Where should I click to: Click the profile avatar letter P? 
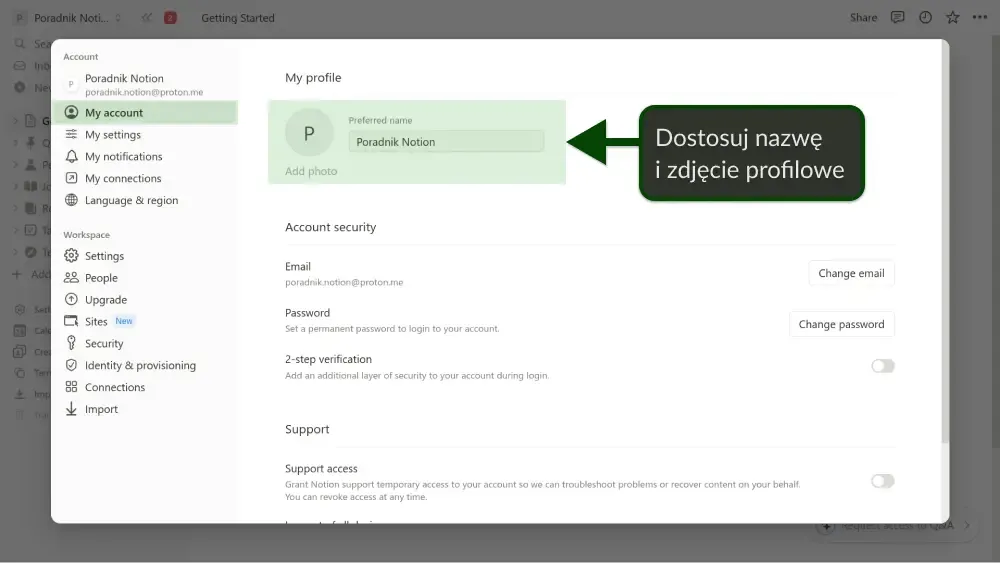tap(309, 133)
